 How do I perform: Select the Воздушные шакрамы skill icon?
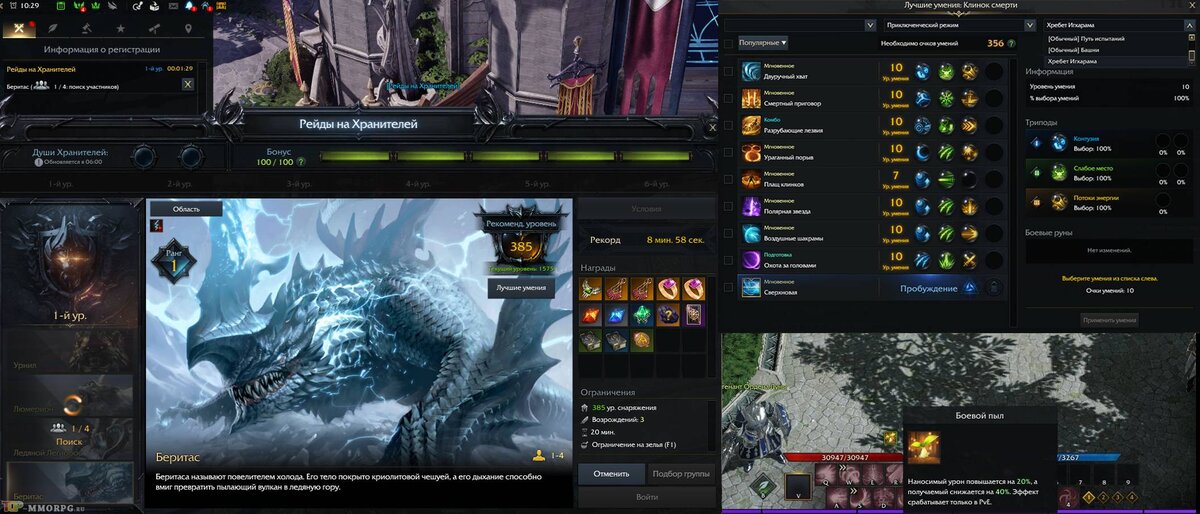pyautogui.click(x=751, y=234)
